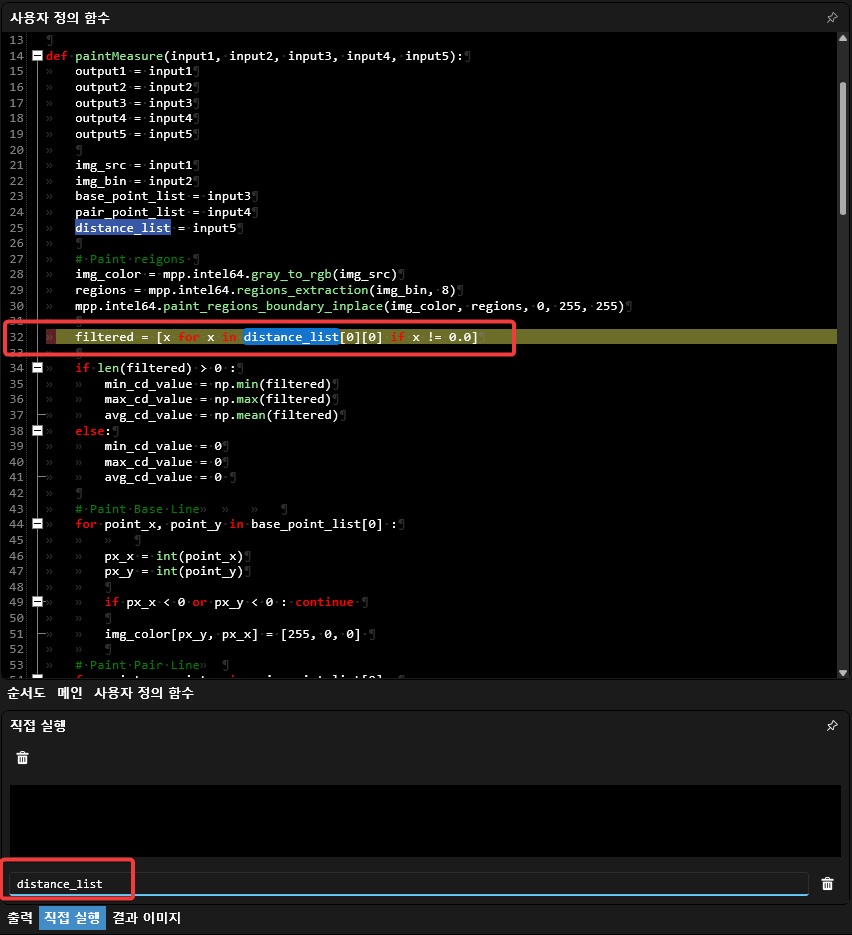Collapse the paintMeasure function at line 14
Viewport: 852px width, 935px height.
[38, 56]
